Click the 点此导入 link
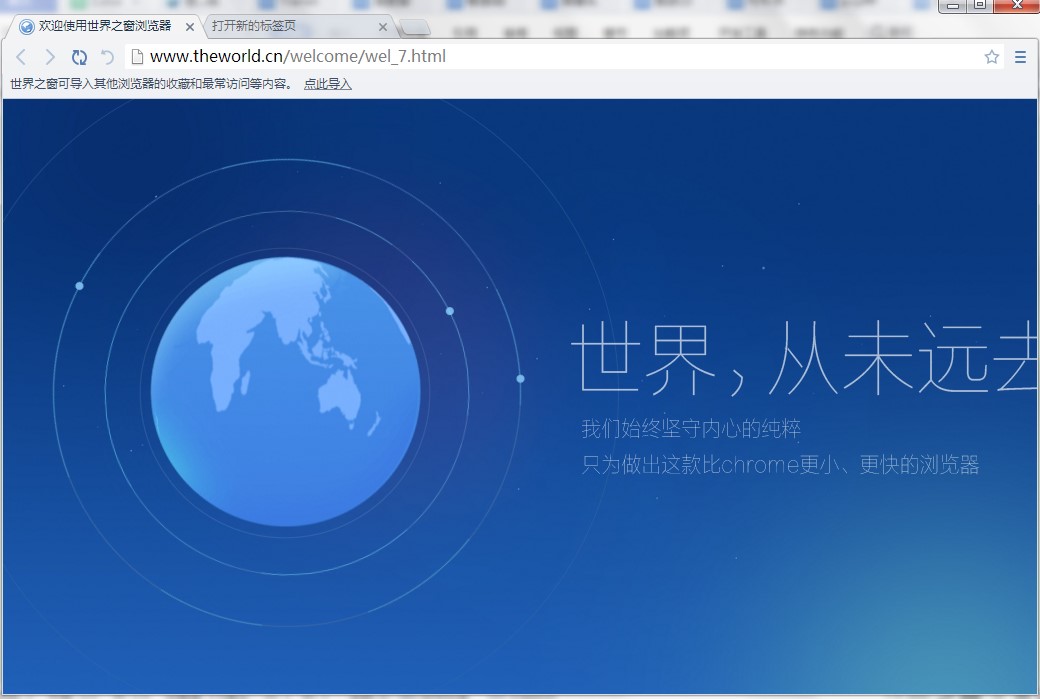This screenshot has width=1040, height=699. point(328,84)
